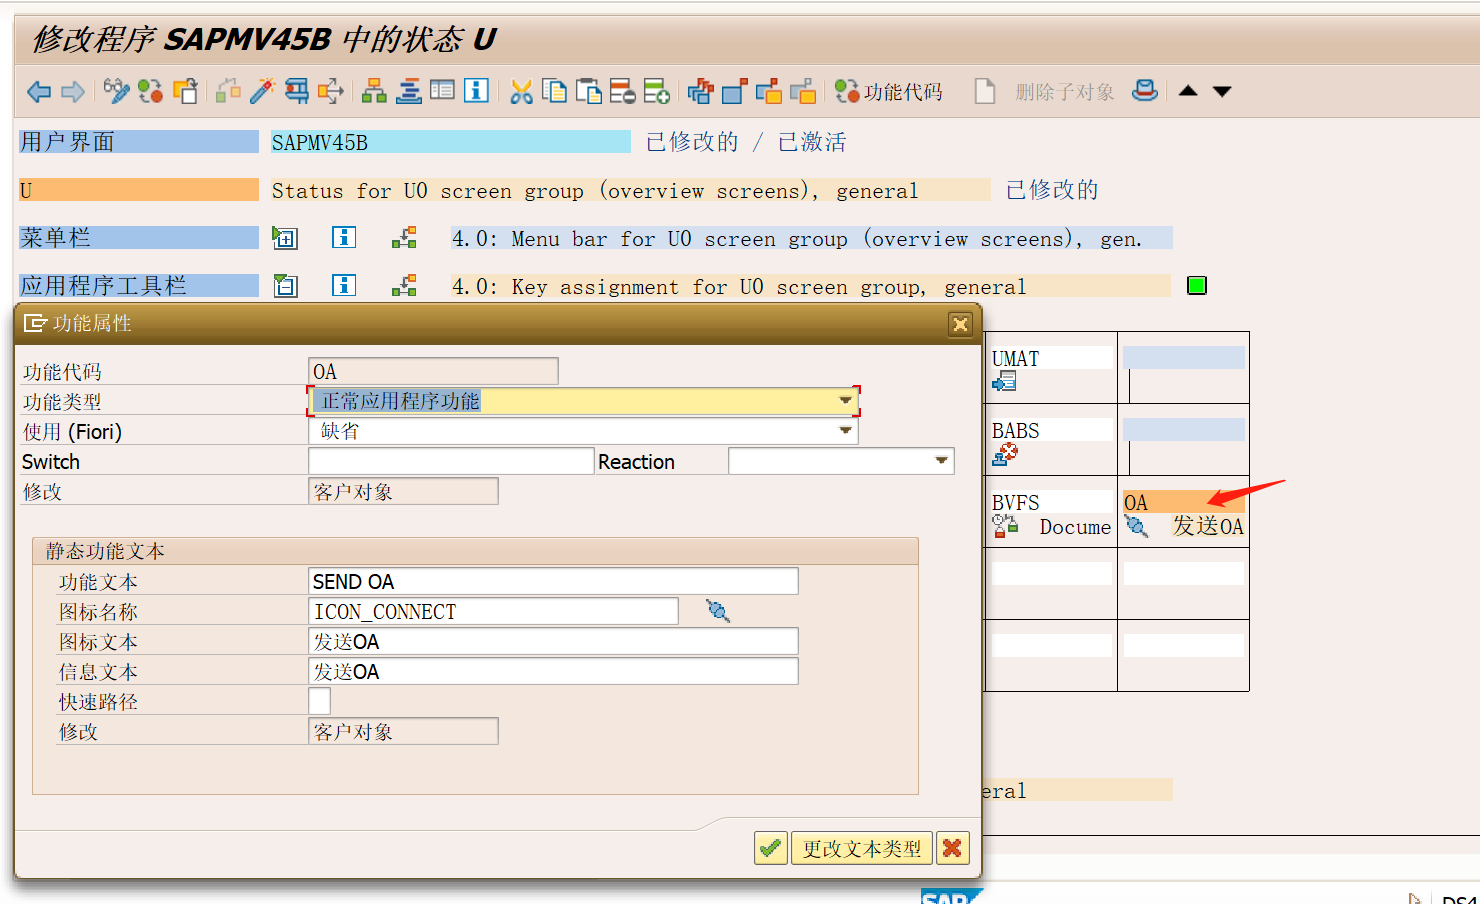Click the forward arrow toolbar icon

(x=73, y=92)
